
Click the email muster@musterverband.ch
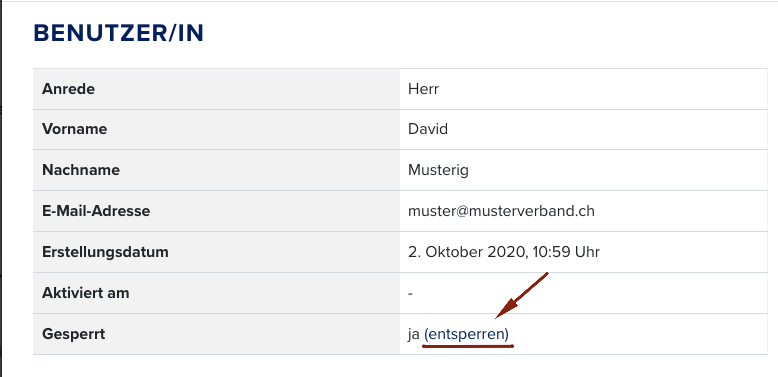point(501,211)
